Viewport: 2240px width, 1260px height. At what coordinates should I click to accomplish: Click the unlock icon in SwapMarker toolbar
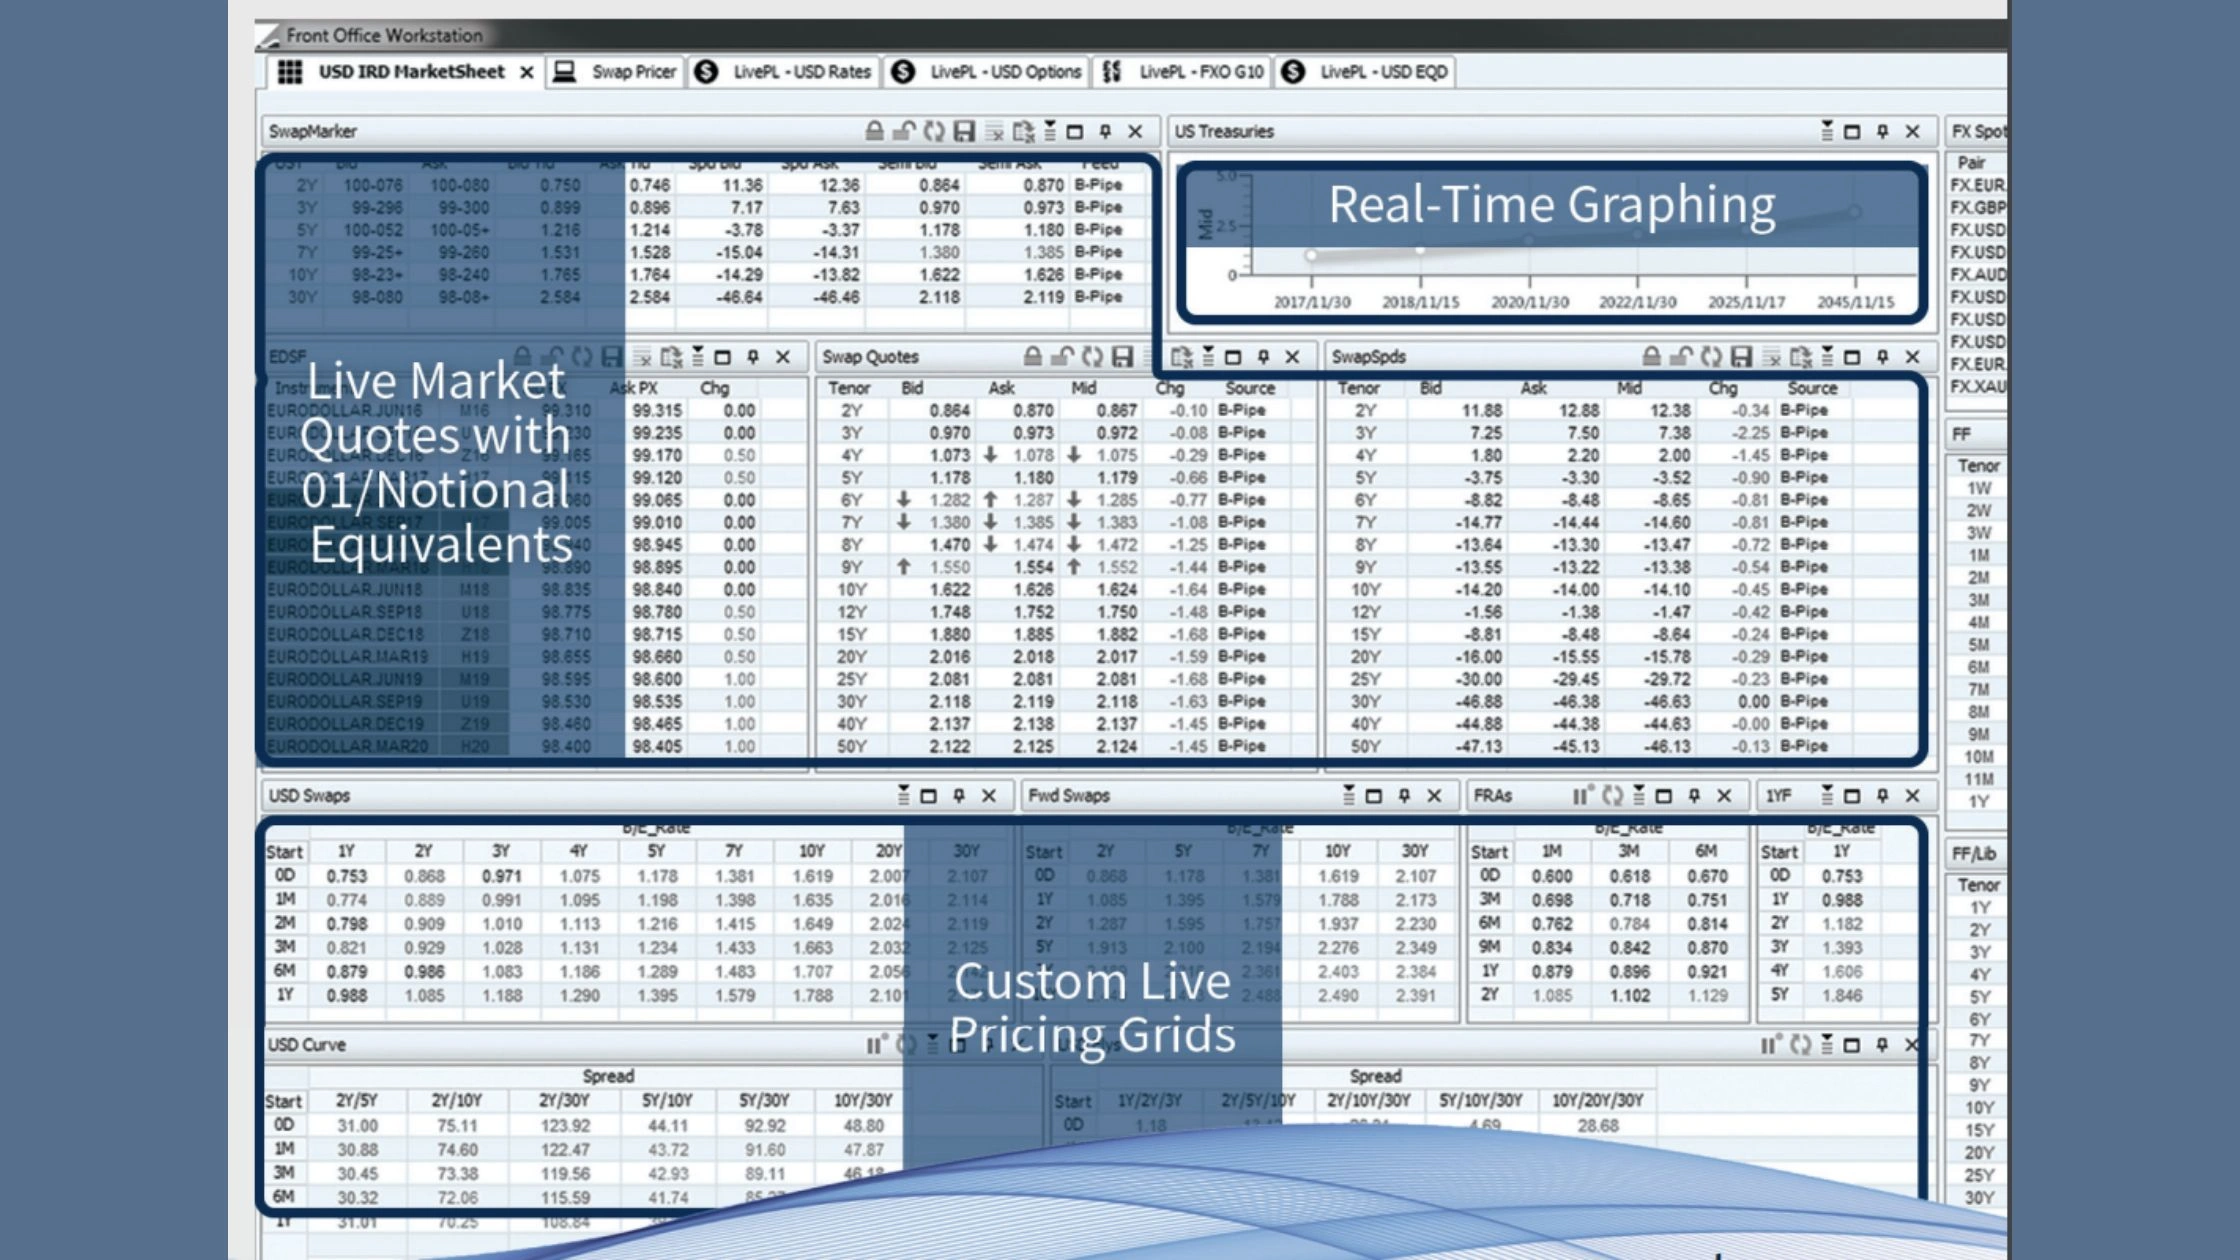click(x=904, y=131)
